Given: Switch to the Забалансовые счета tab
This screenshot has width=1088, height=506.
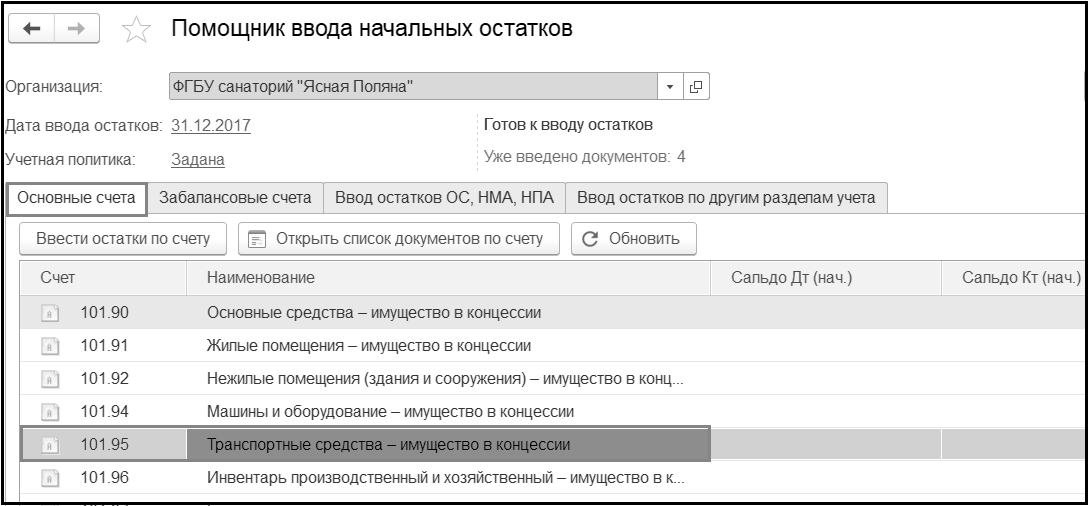Looking at the screenshot, I should [235, 198].
